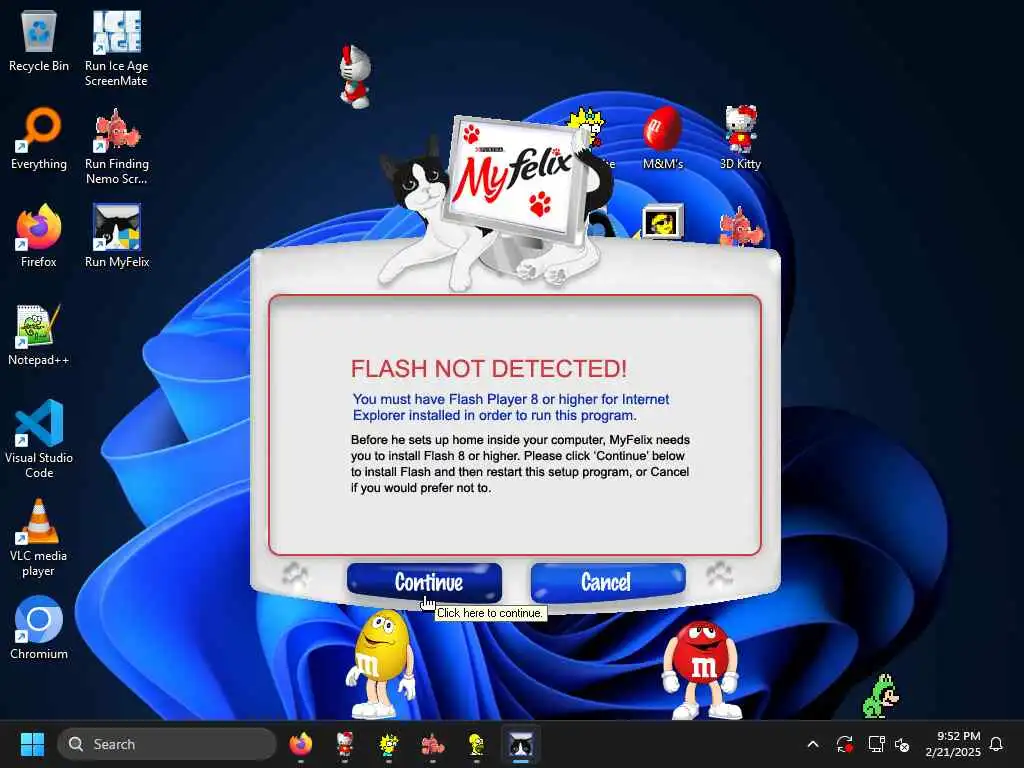
Task: Click the walking Hello Kitty robot screenmate
Action: pyautogui.click(x=355, y=76)
